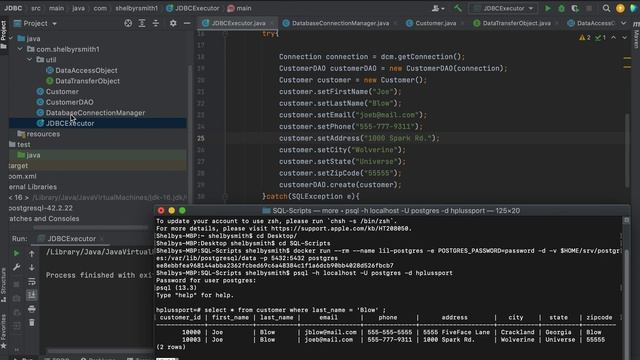Open DataAccessObject in project tree
The height and width of the screenshot is (360, 640).
tap(86, 70)
